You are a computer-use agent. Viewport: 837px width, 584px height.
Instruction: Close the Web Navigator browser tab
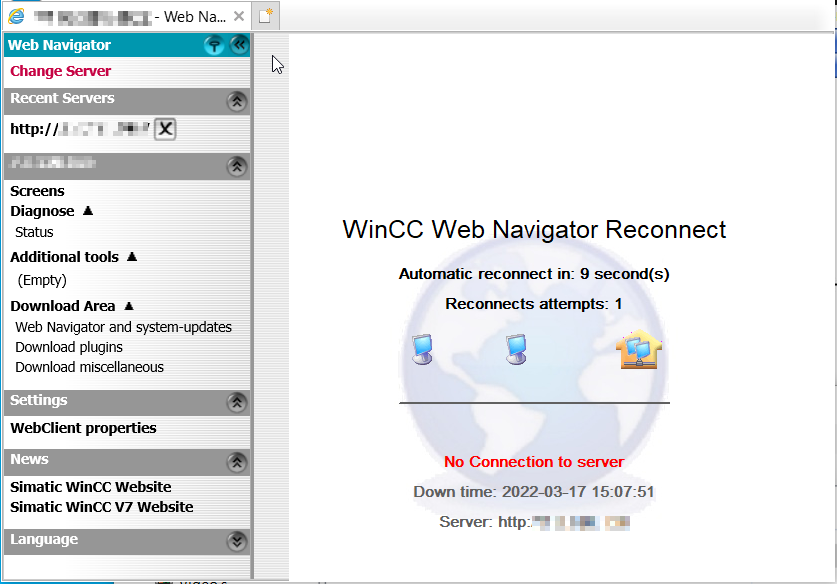point(239,17)
